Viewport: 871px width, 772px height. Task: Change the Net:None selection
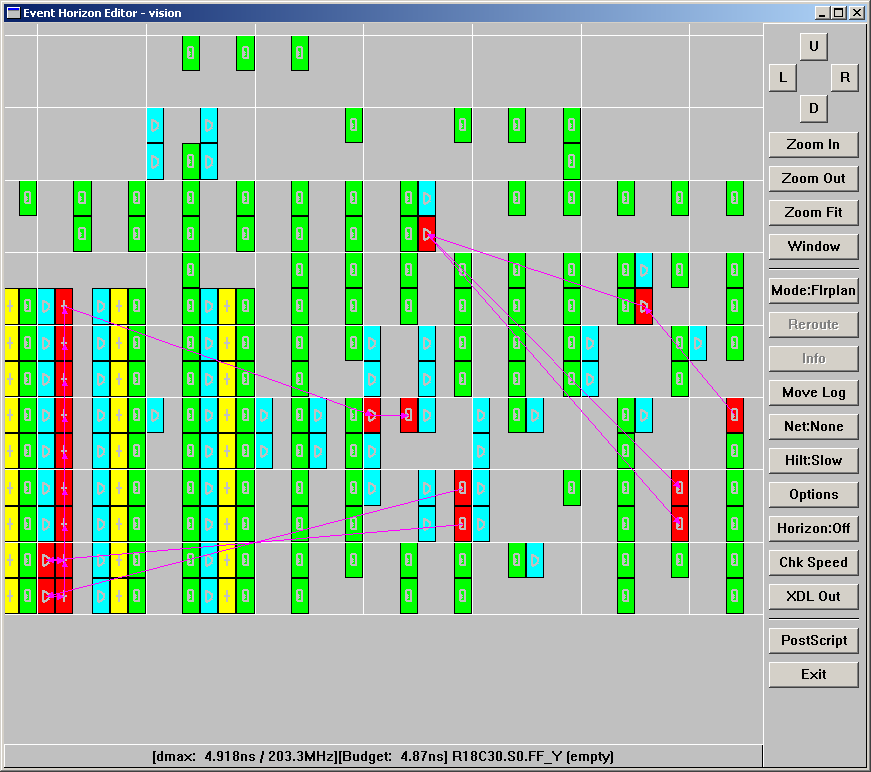coord(813,426)
